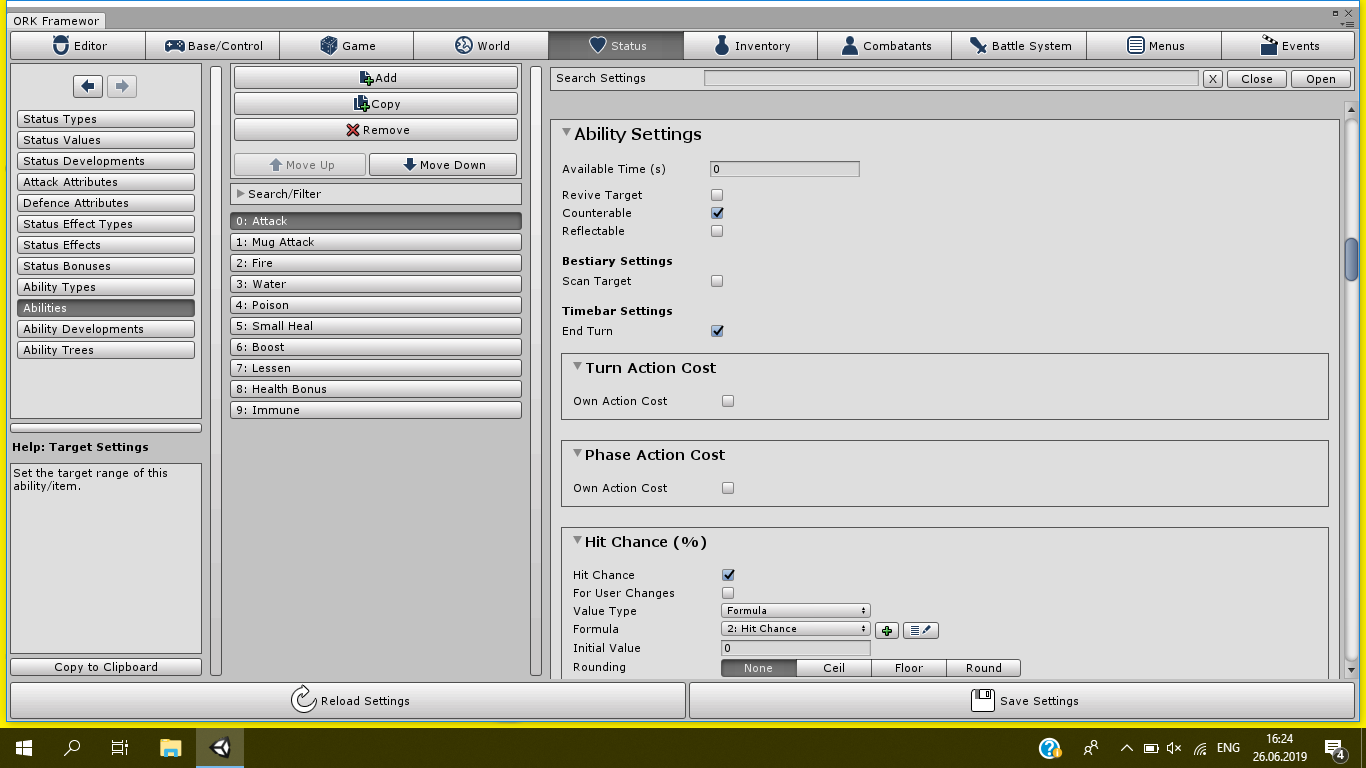The width and height of the screenshot is (1366, 768).
Task: Open the Editor tab
Action: [78, 46]
